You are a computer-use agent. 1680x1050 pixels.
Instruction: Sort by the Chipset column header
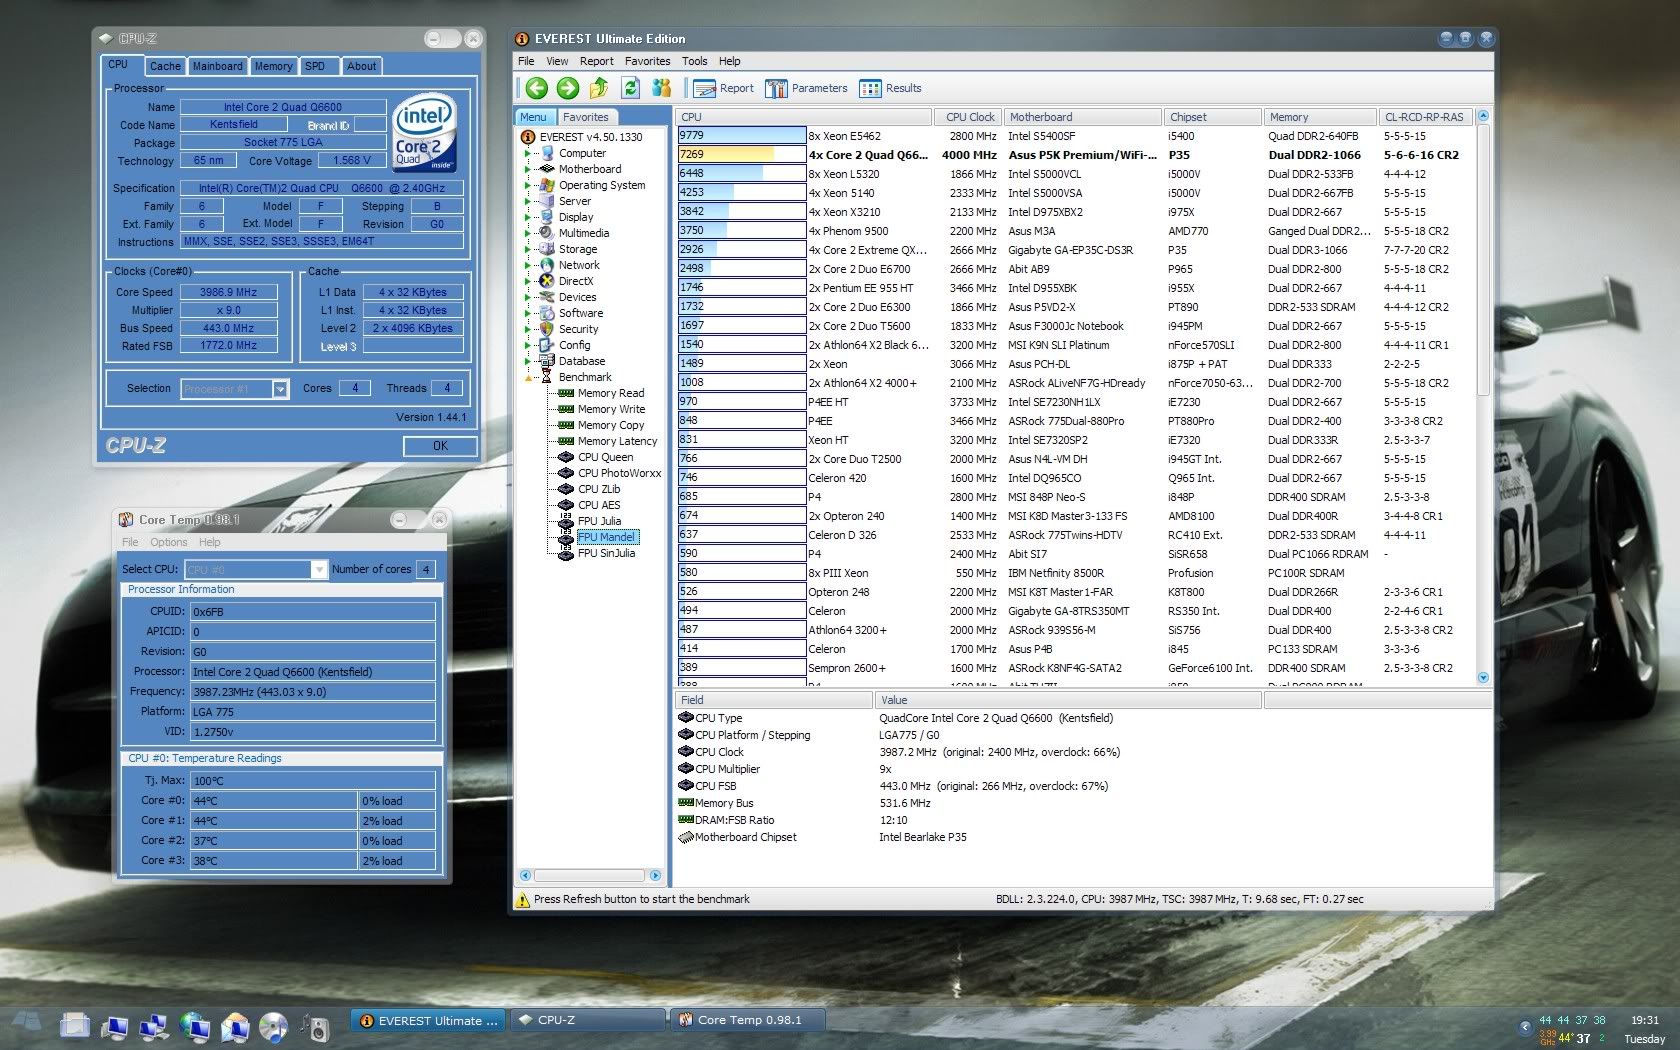(1212, 117)
